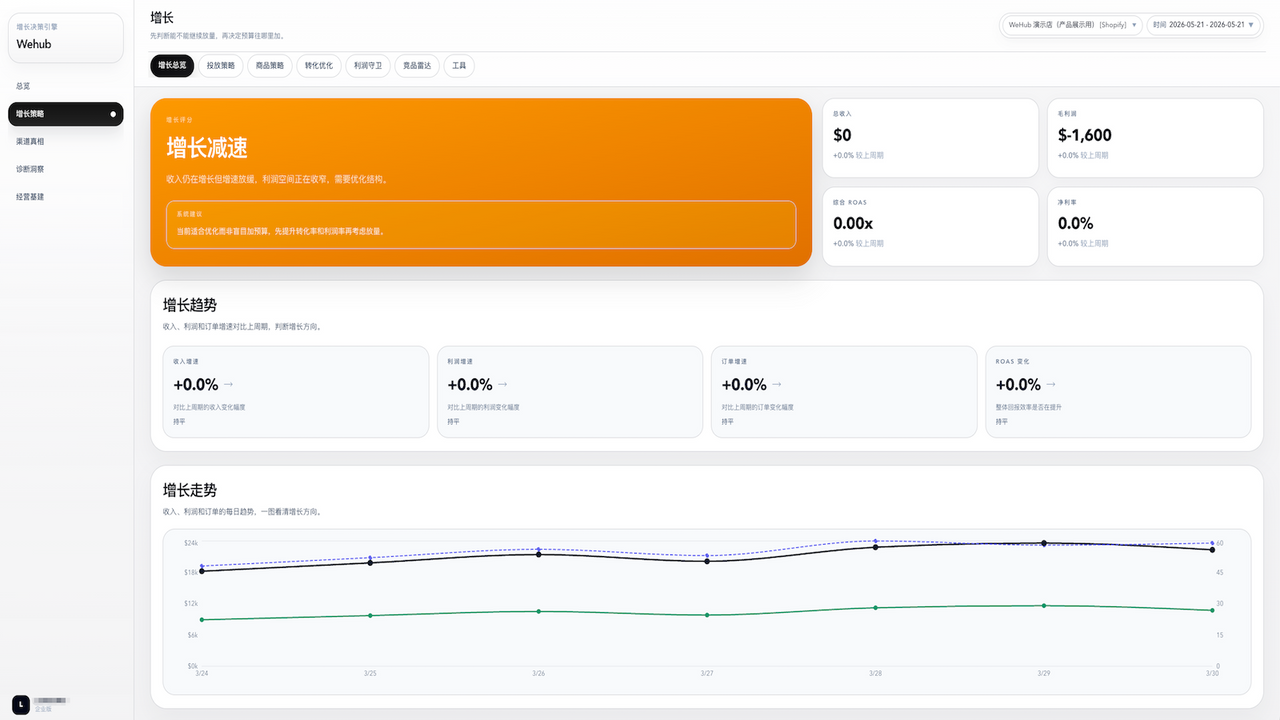The height and width of the screenshot is (720, 1280).
Task: Open the 时间 date range dropdown
Action: pyautogui.click(x=1204, y=25)
